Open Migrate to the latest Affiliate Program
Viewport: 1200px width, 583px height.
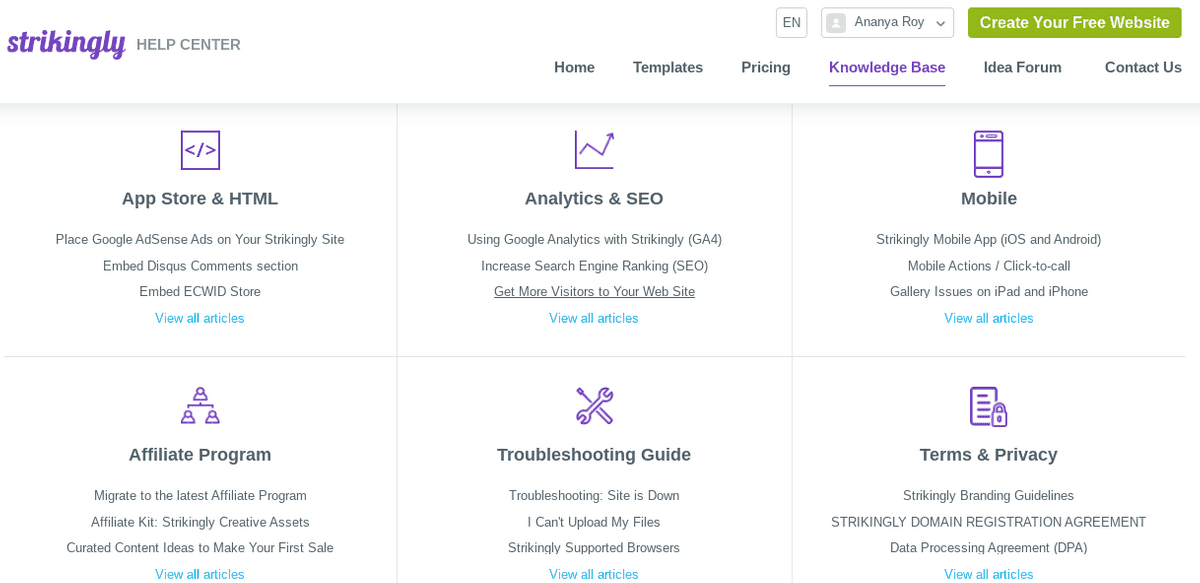pyautogui.click(x=200, y=496)
